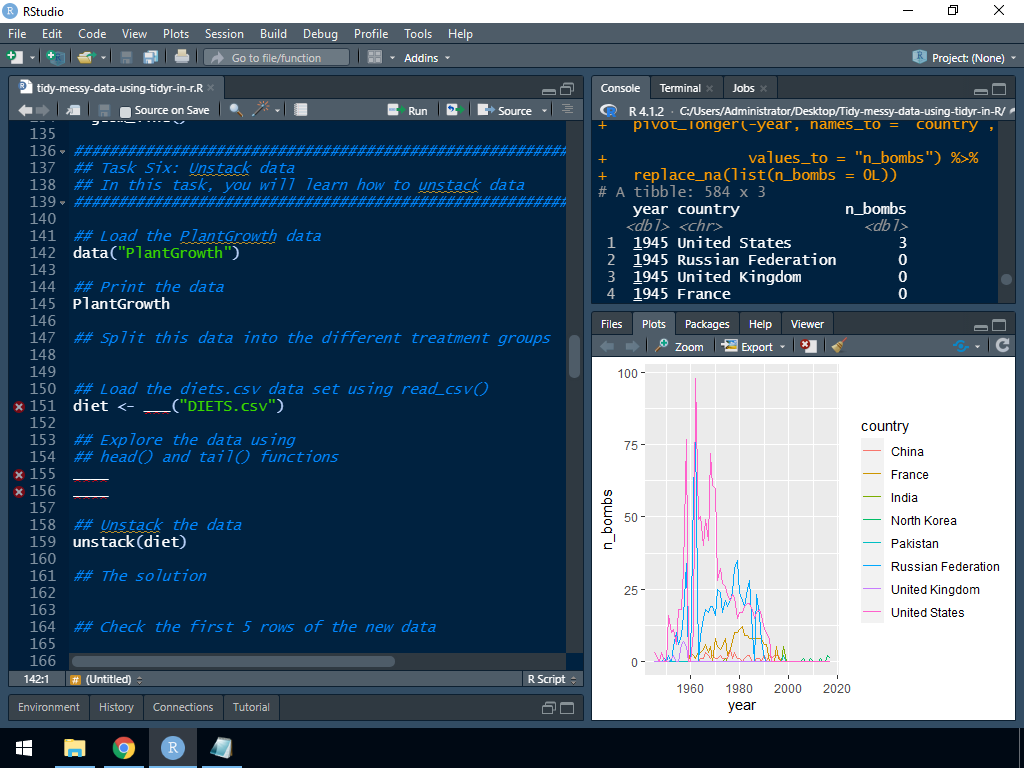Viewport: 1024px width, 768px height.
Task: Open the new file icon in the main toolbar
Action: point(17,58)
